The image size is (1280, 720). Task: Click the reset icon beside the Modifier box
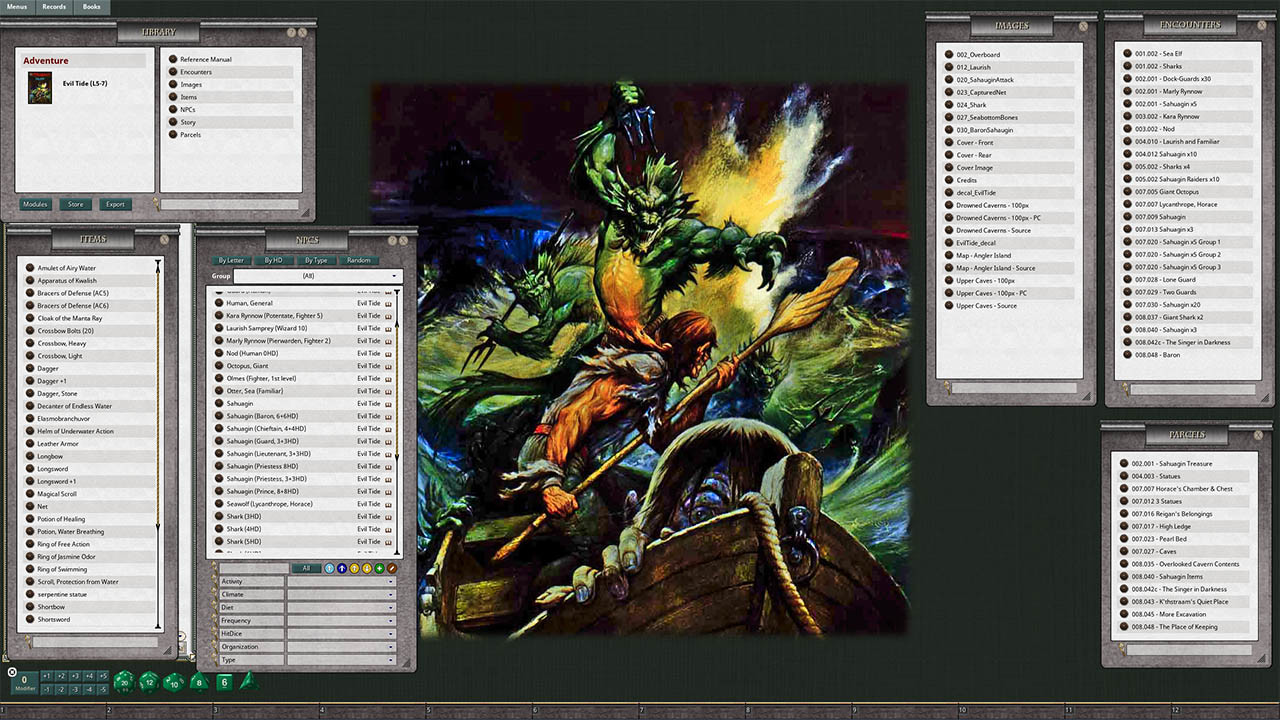(x=10, y=671)
